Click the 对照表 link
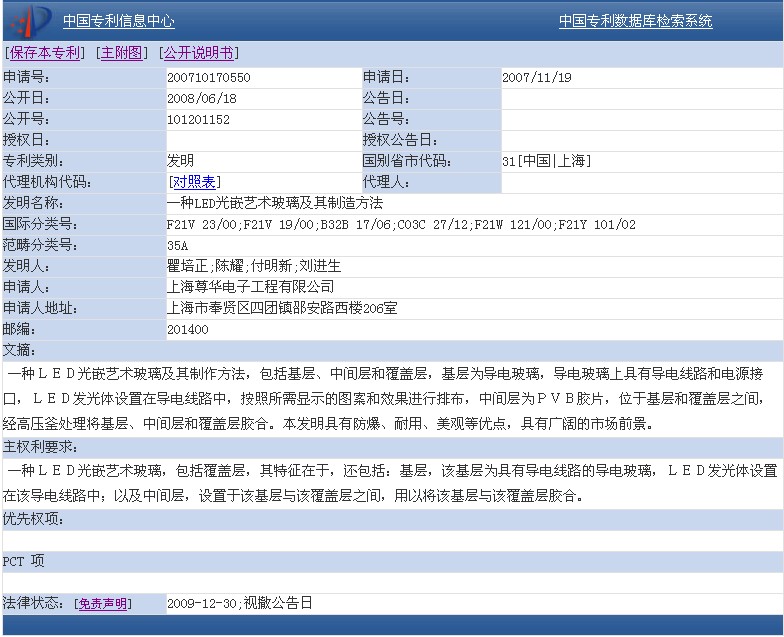The height and width of the screenshot is (637, 784). pyautogui.click(x=194, y=182)
